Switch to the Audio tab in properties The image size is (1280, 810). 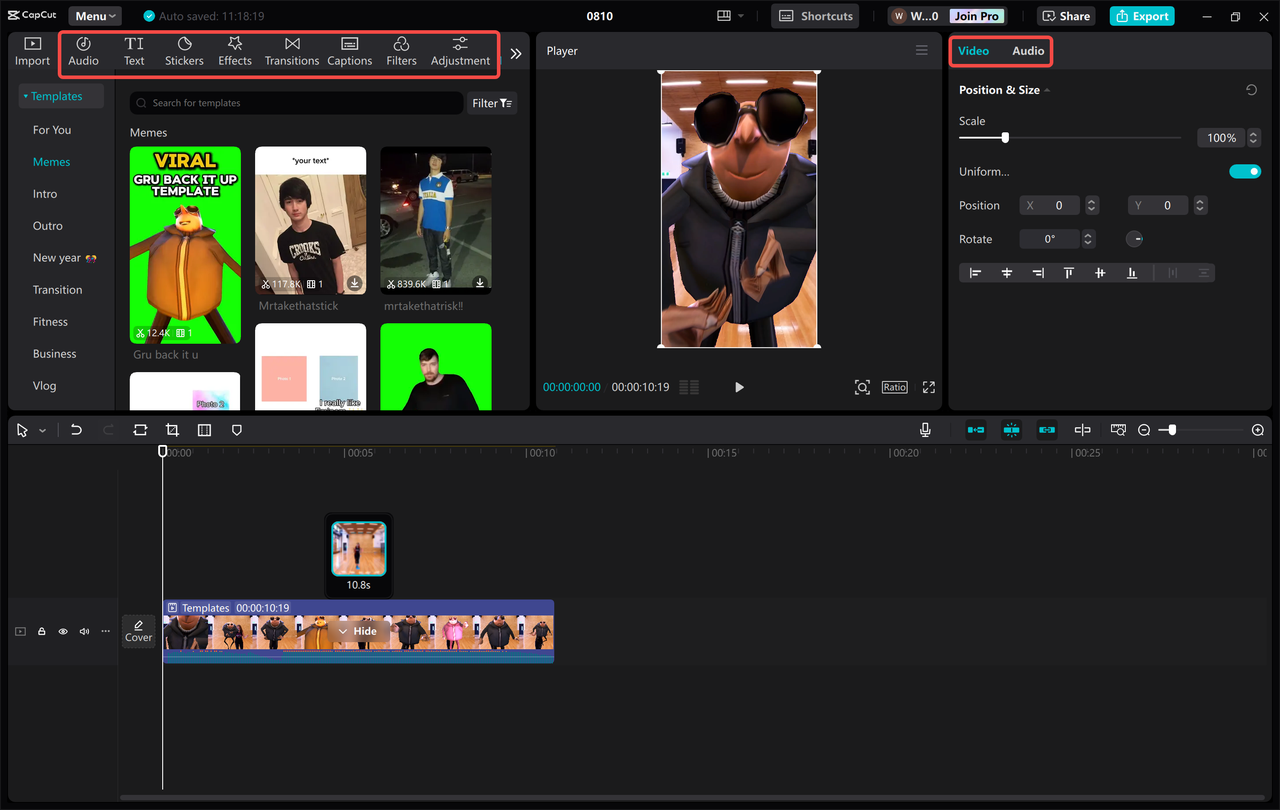click(x=1028, y=50)
